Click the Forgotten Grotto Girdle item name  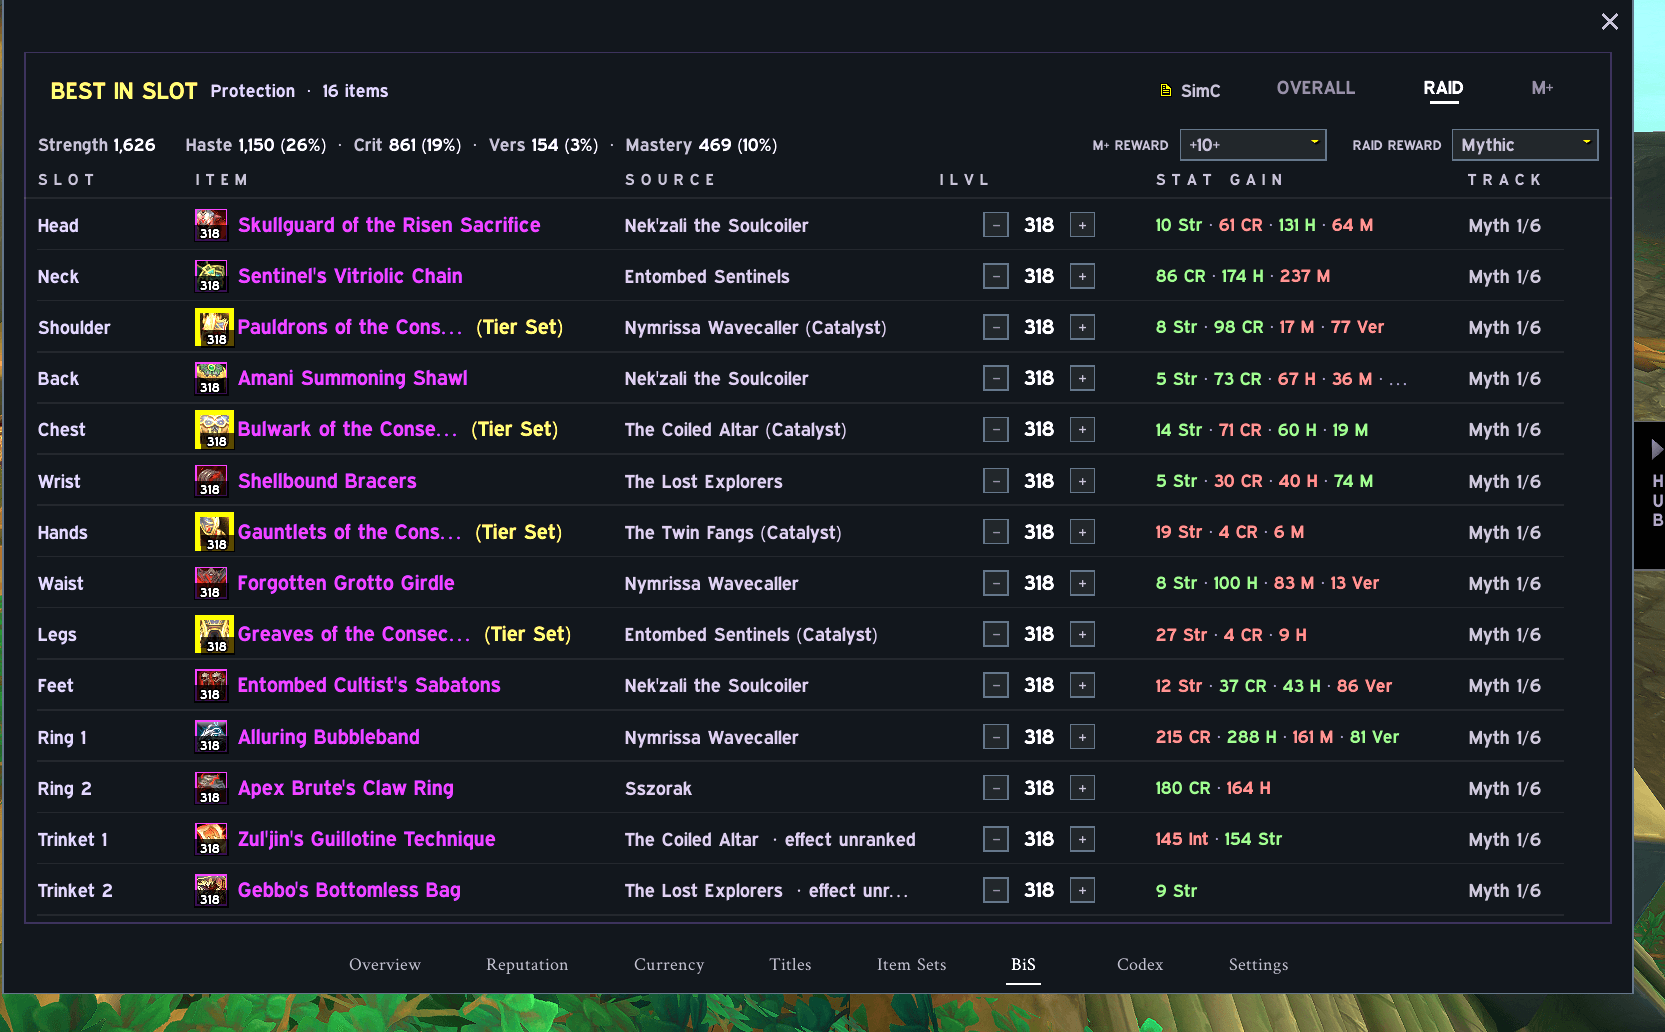pos(346,583)
